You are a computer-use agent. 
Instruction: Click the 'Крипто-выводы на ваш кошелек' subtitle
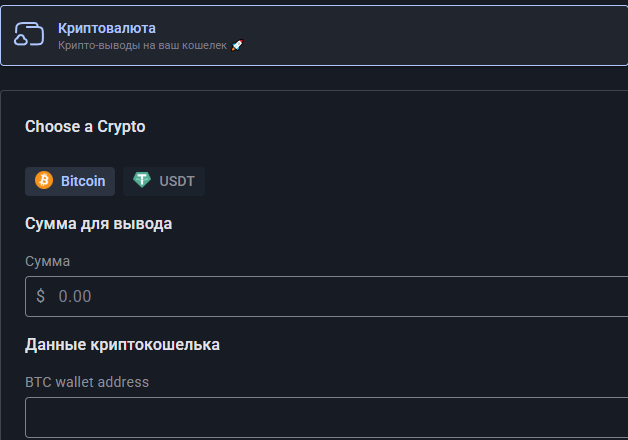[x=143, y=46]
